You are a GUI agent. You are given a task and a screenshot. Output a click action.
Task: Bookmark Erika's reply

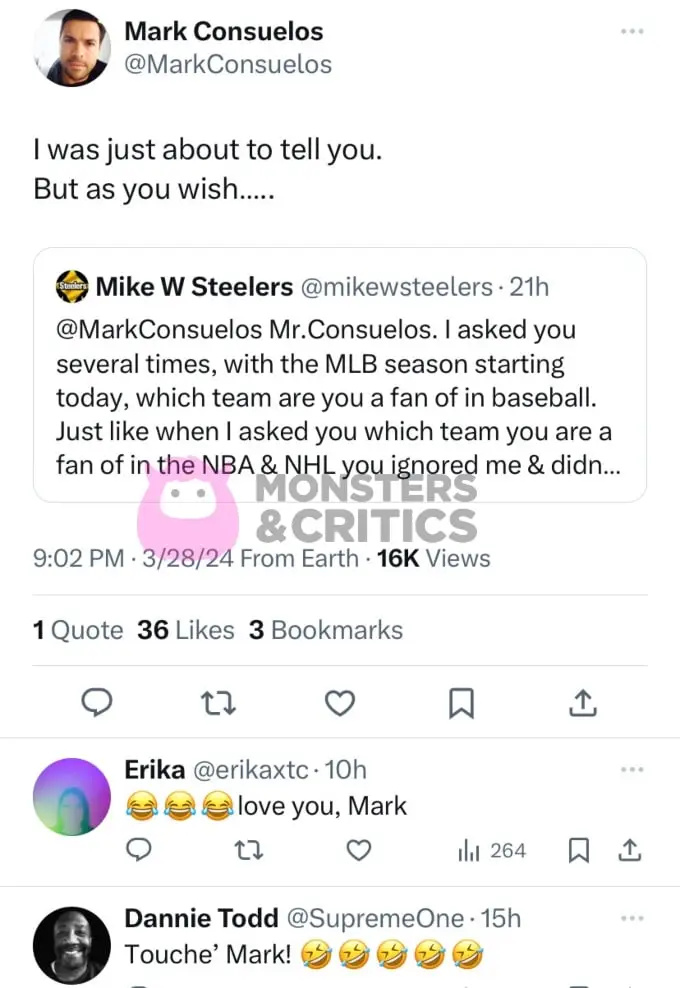pos(579,851)
